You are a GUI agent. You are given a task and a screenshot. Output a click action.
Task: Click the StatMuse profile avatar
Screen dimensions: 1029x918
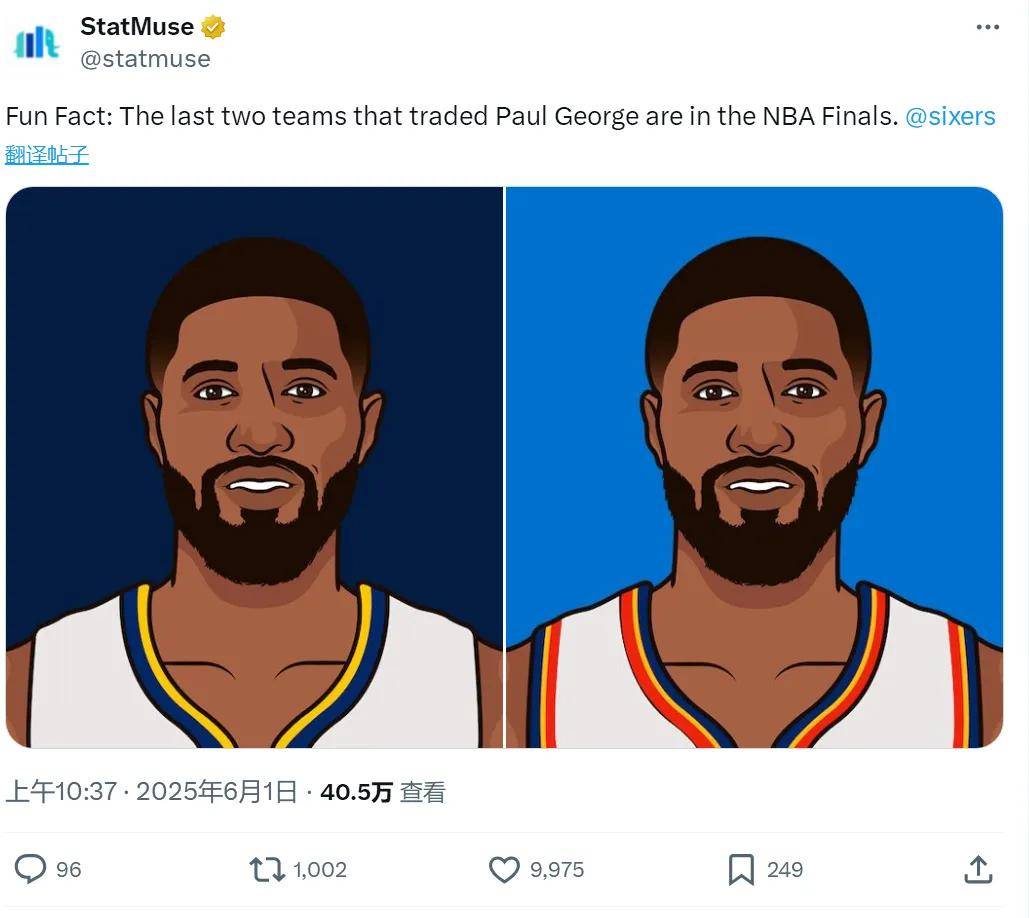(x=37, y=43)
